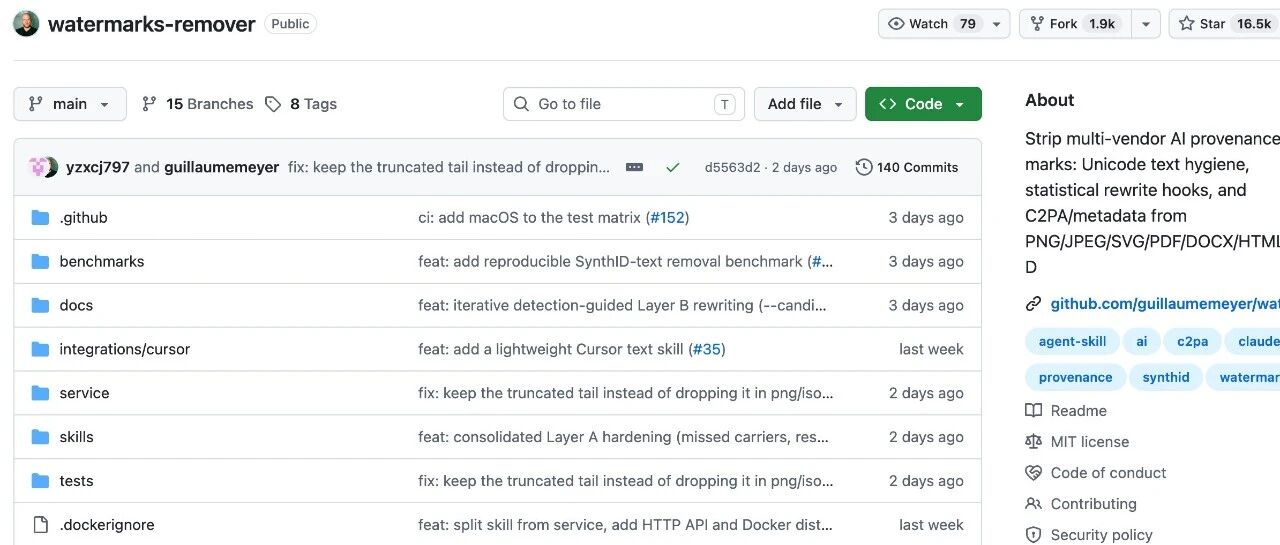Open the split skill from service commit message

pos(625,525)
